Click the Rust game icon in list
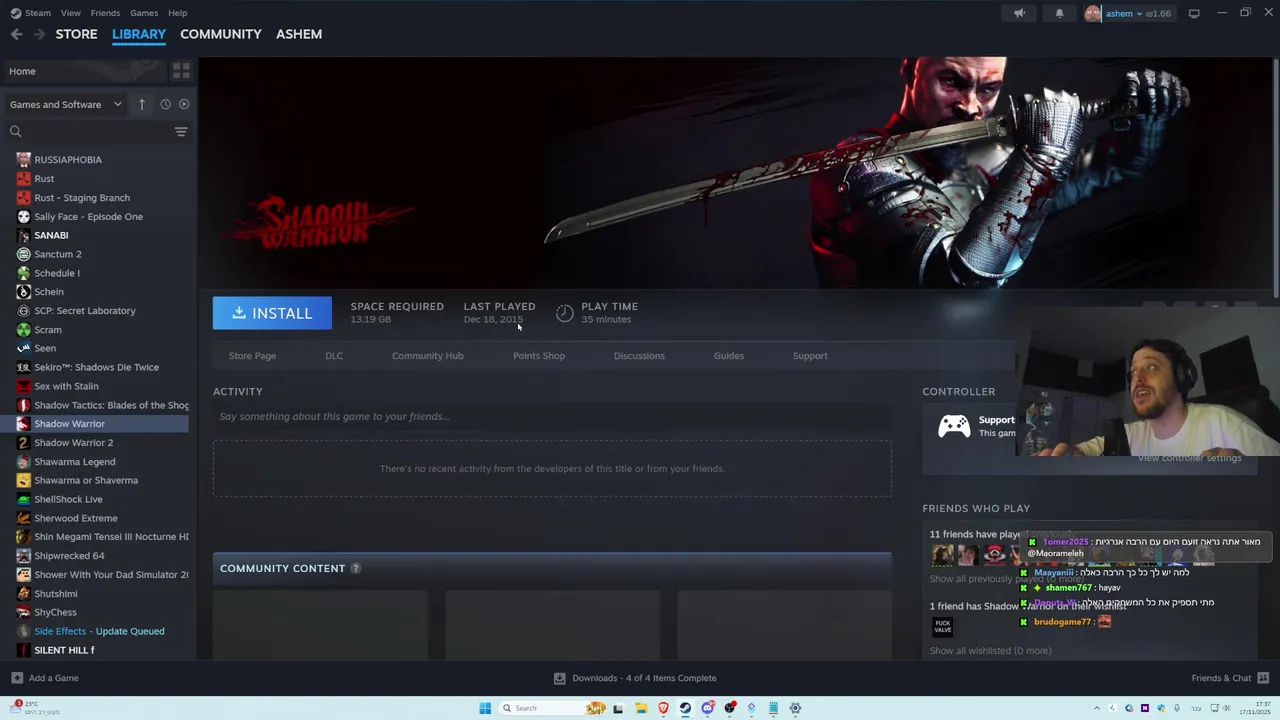This screenshot has width=1280, height=720. pyautogui.click(x=24, y=178)
